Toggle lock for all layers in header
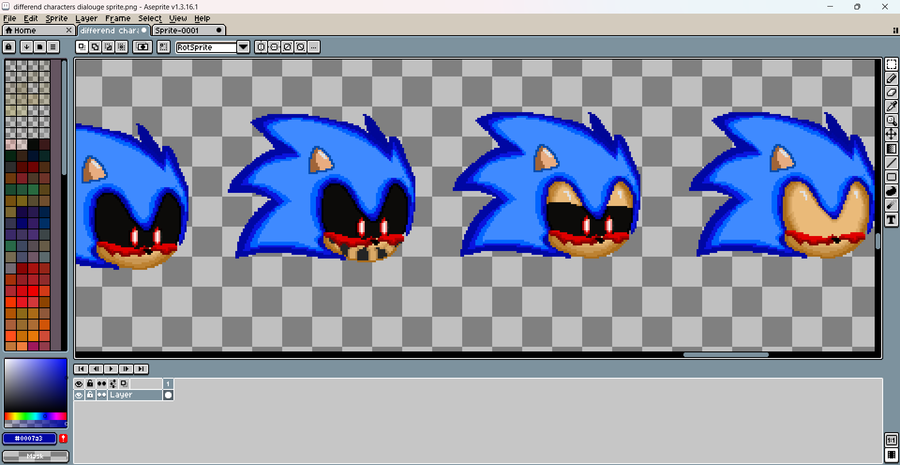Screen dimensions: 900x465 click(90, 383)
